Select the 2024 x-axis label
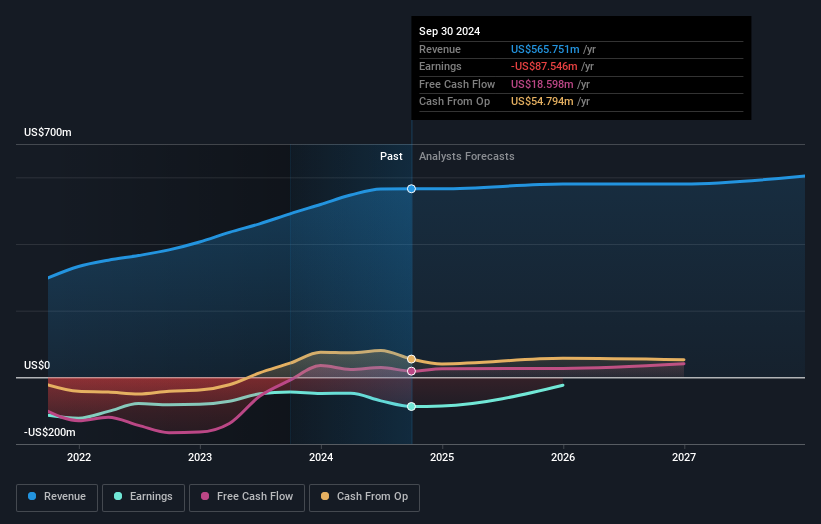Viewport: 821px width, 524px height. point(321,458)
